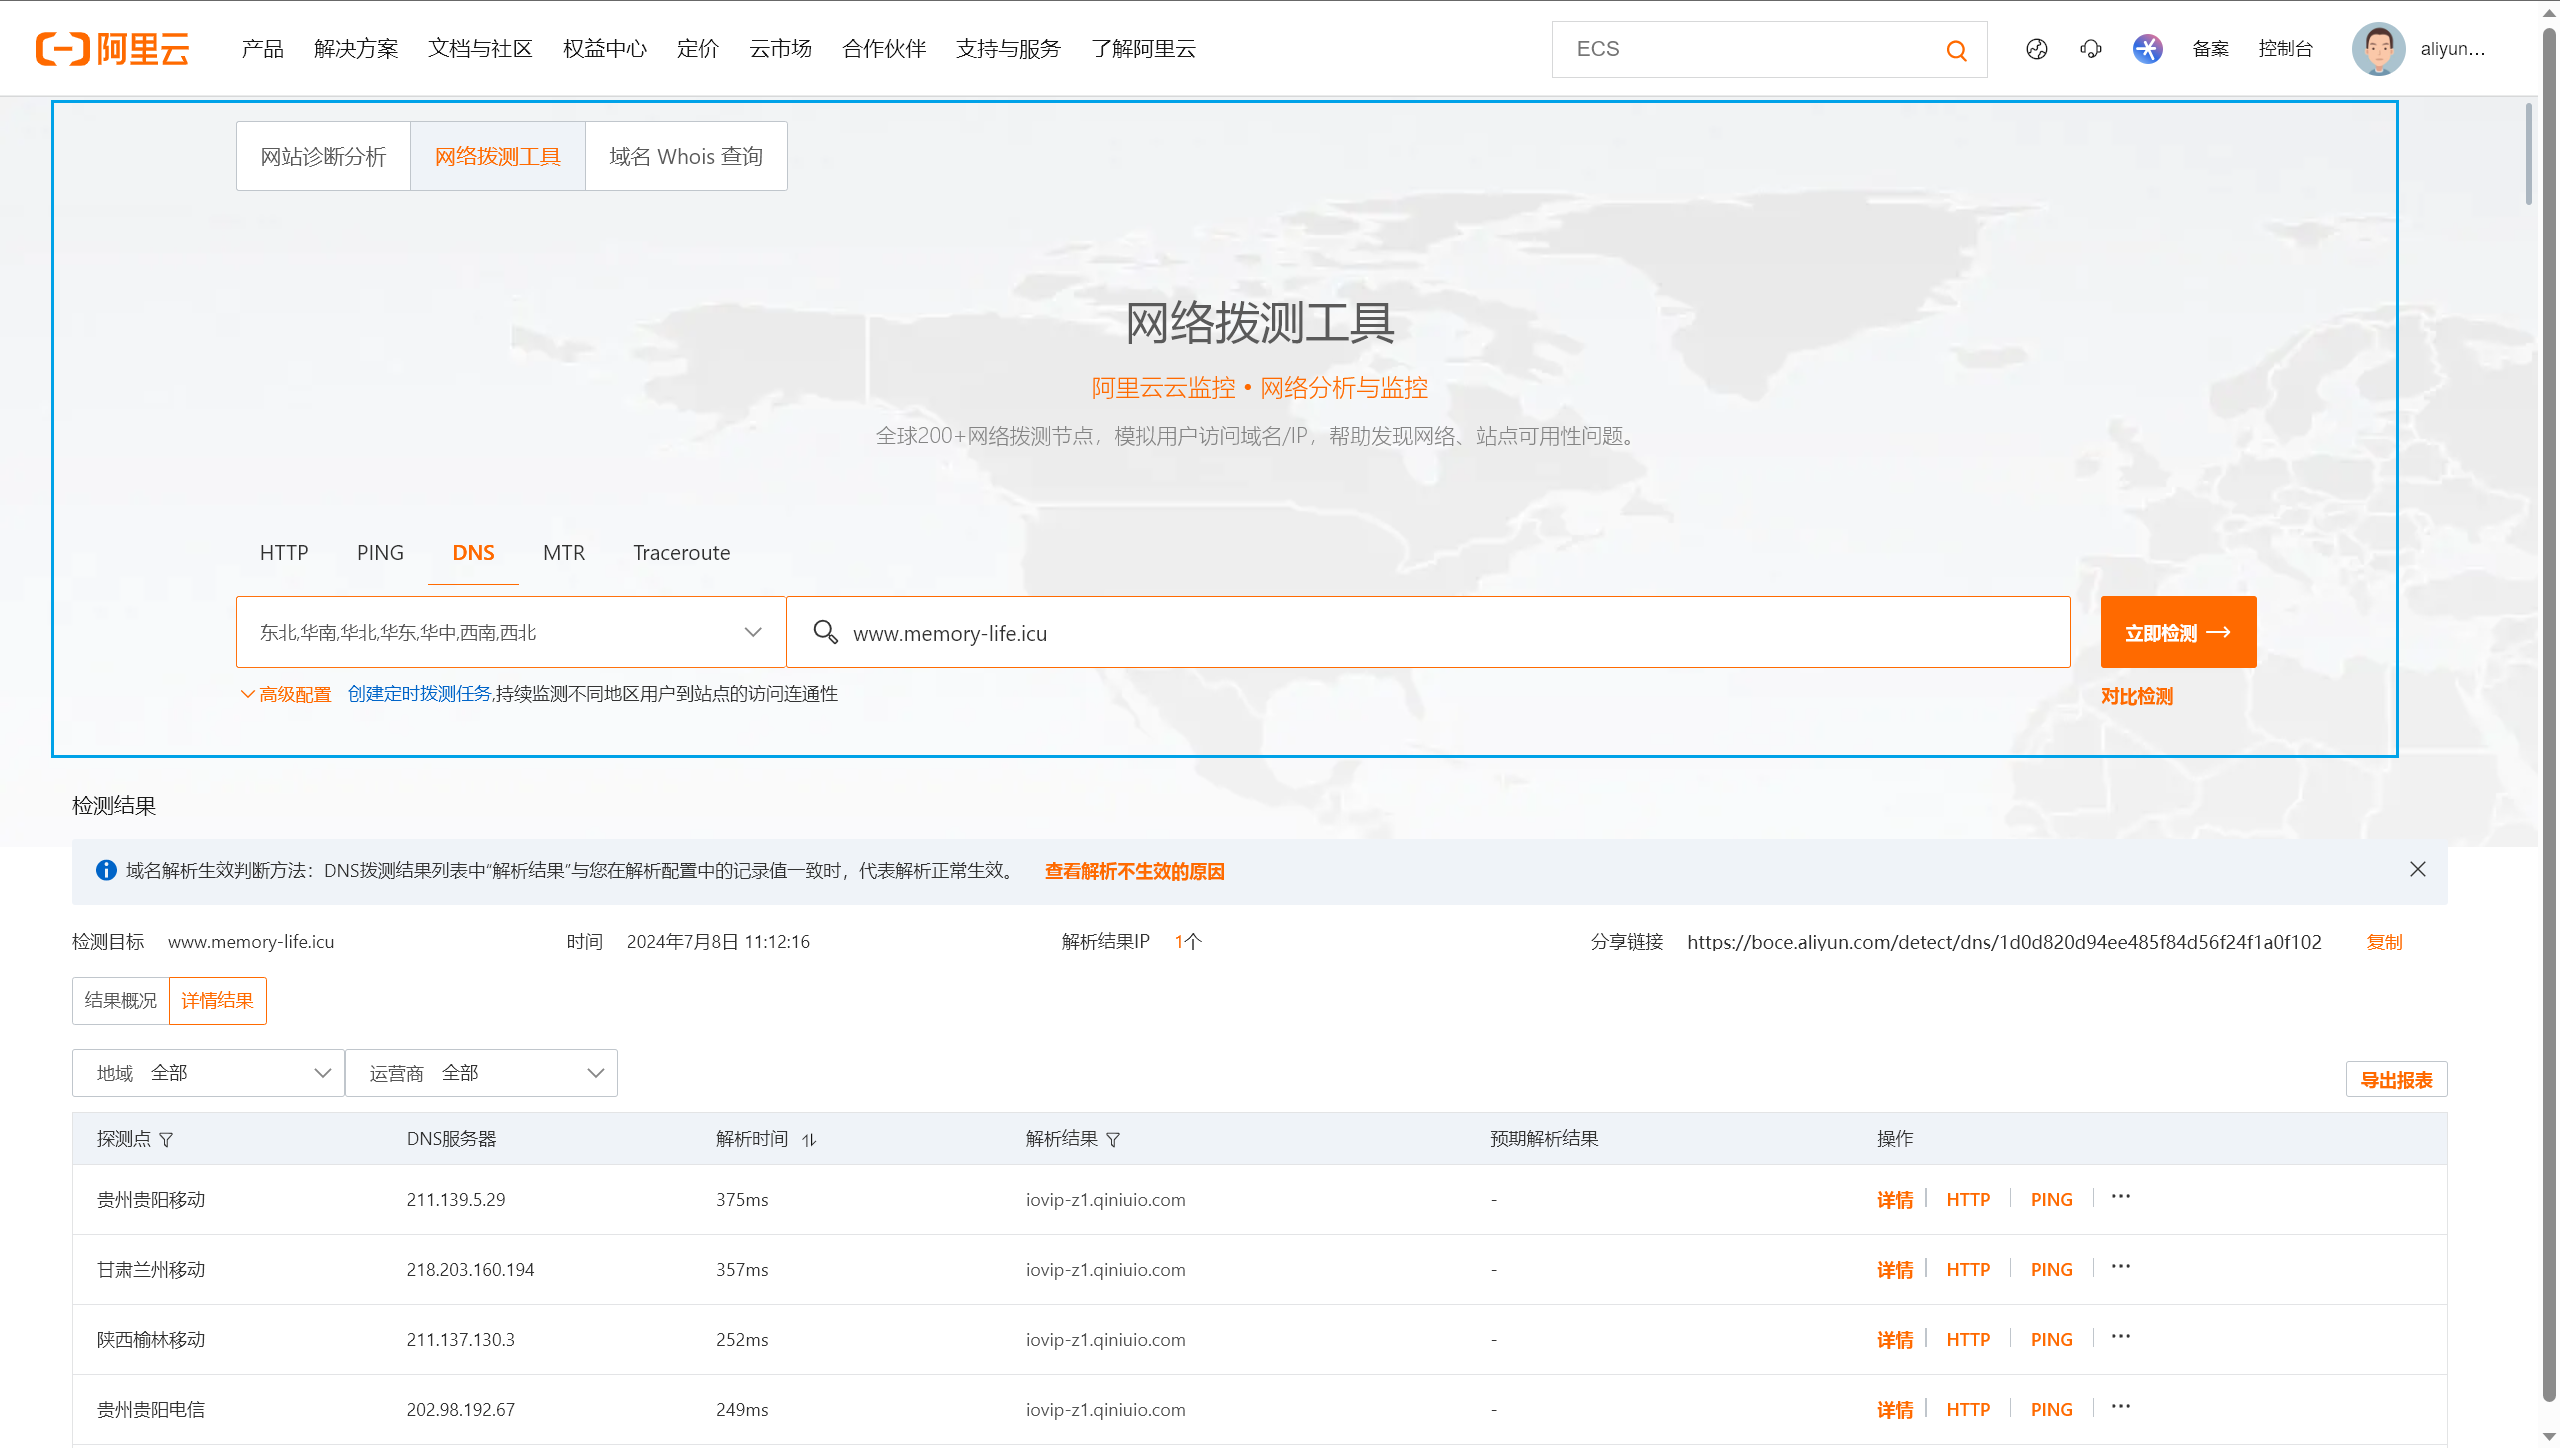Open 创建定时拨测任务 link
The height and width of the screenshot is (1448, 2560).
pyautogui.click(x=420, y=694)
